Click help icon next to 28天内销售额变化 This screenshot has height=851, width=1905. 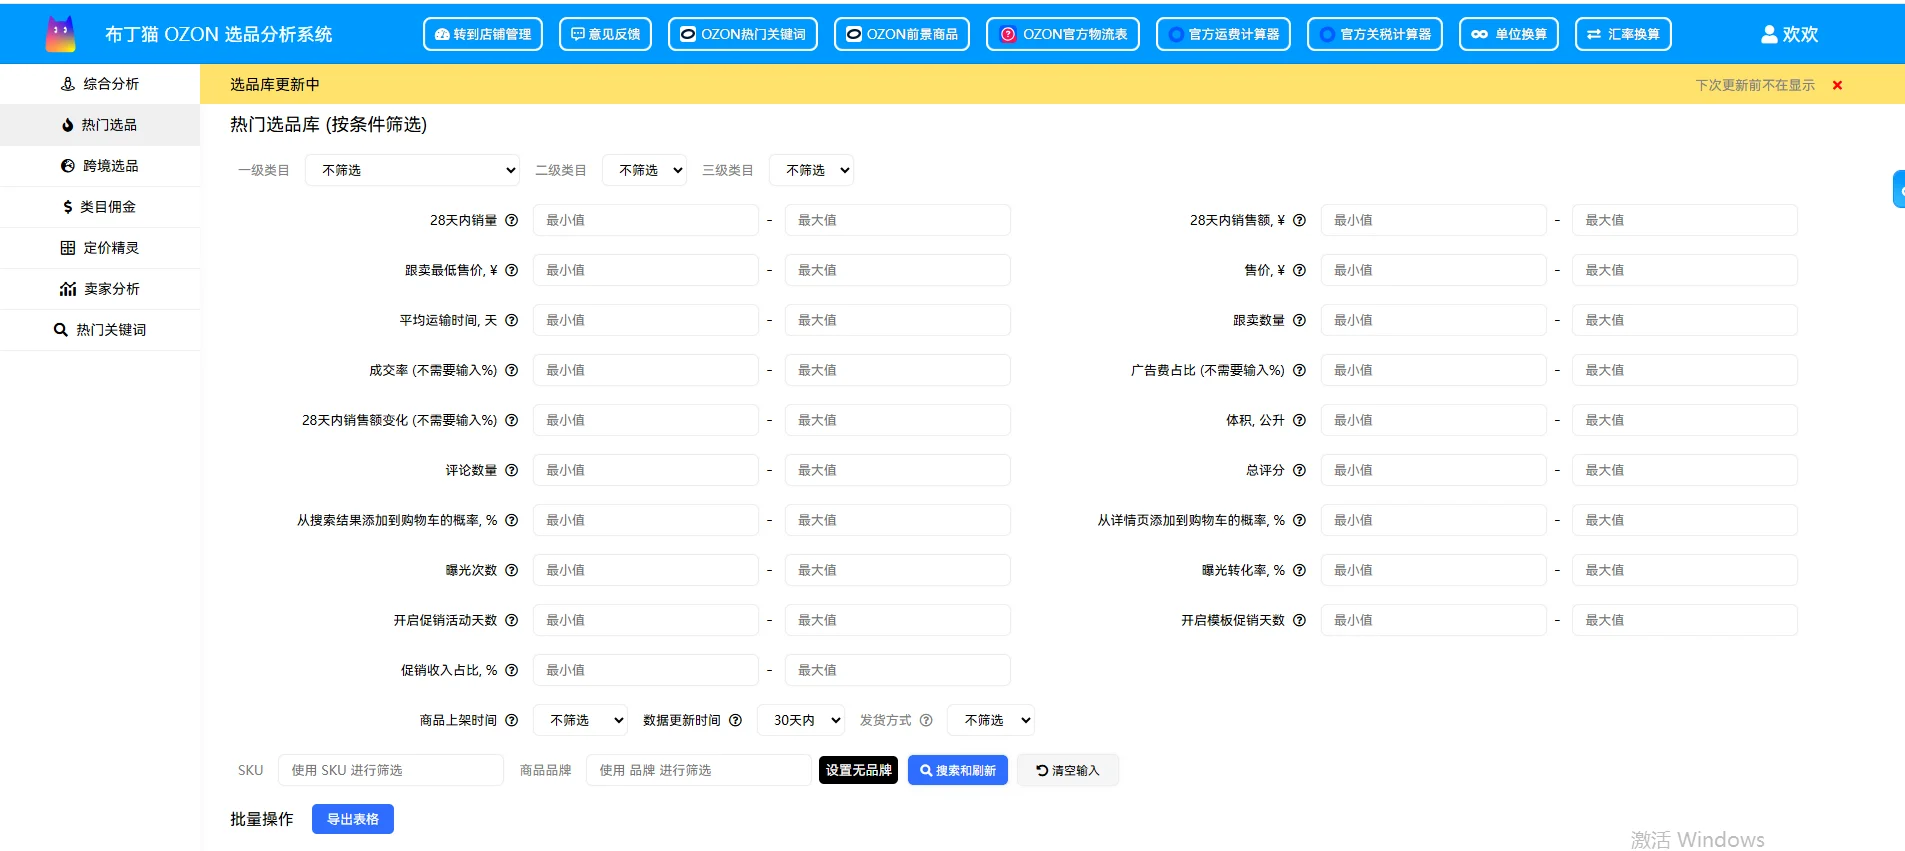coord(511,420)
